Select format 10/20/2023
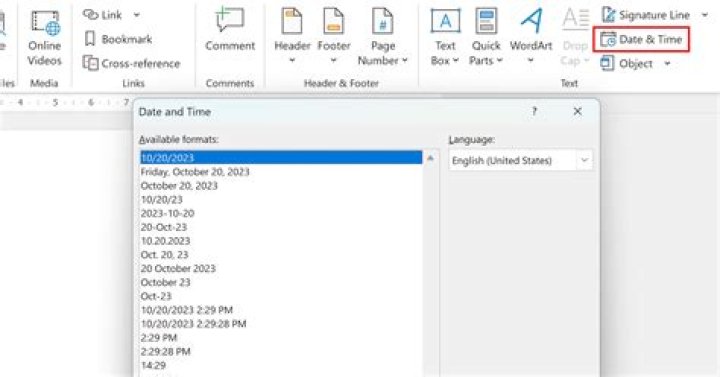The height and width of the screenshot is (377, 720). point(281,158)
